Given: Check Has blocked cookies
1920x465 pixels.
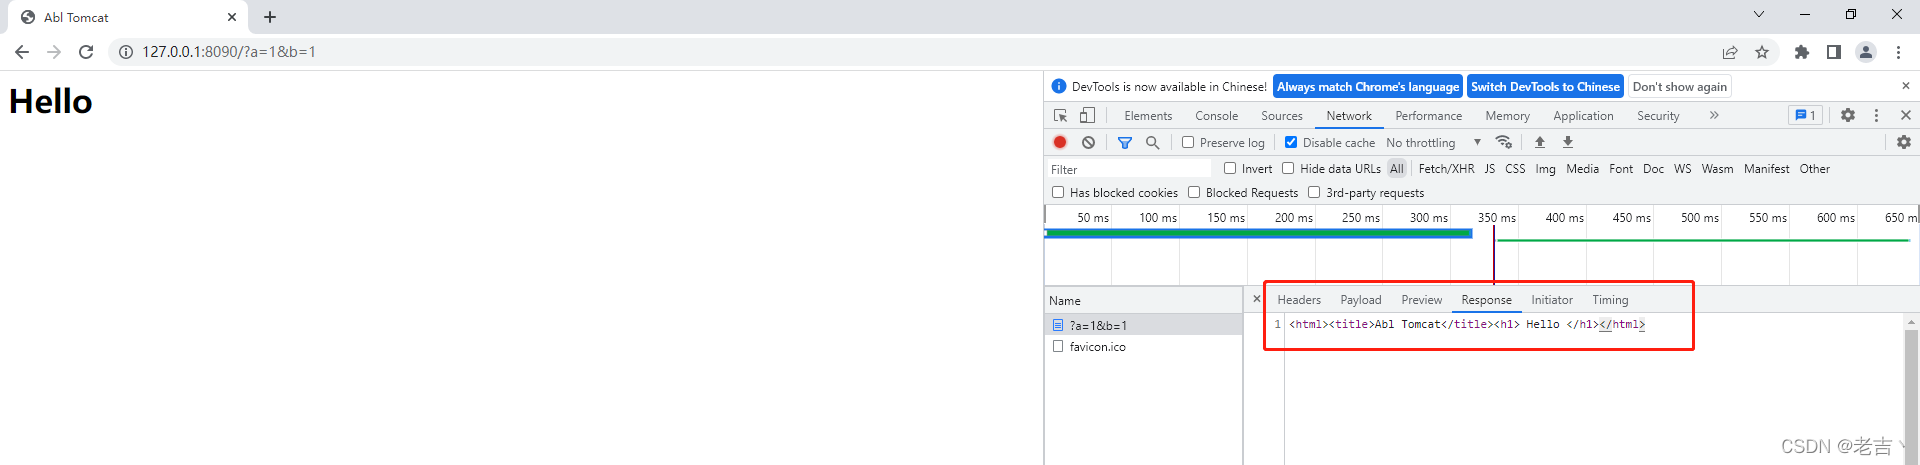Looking at the screenshot, I should pos(1058,193).
